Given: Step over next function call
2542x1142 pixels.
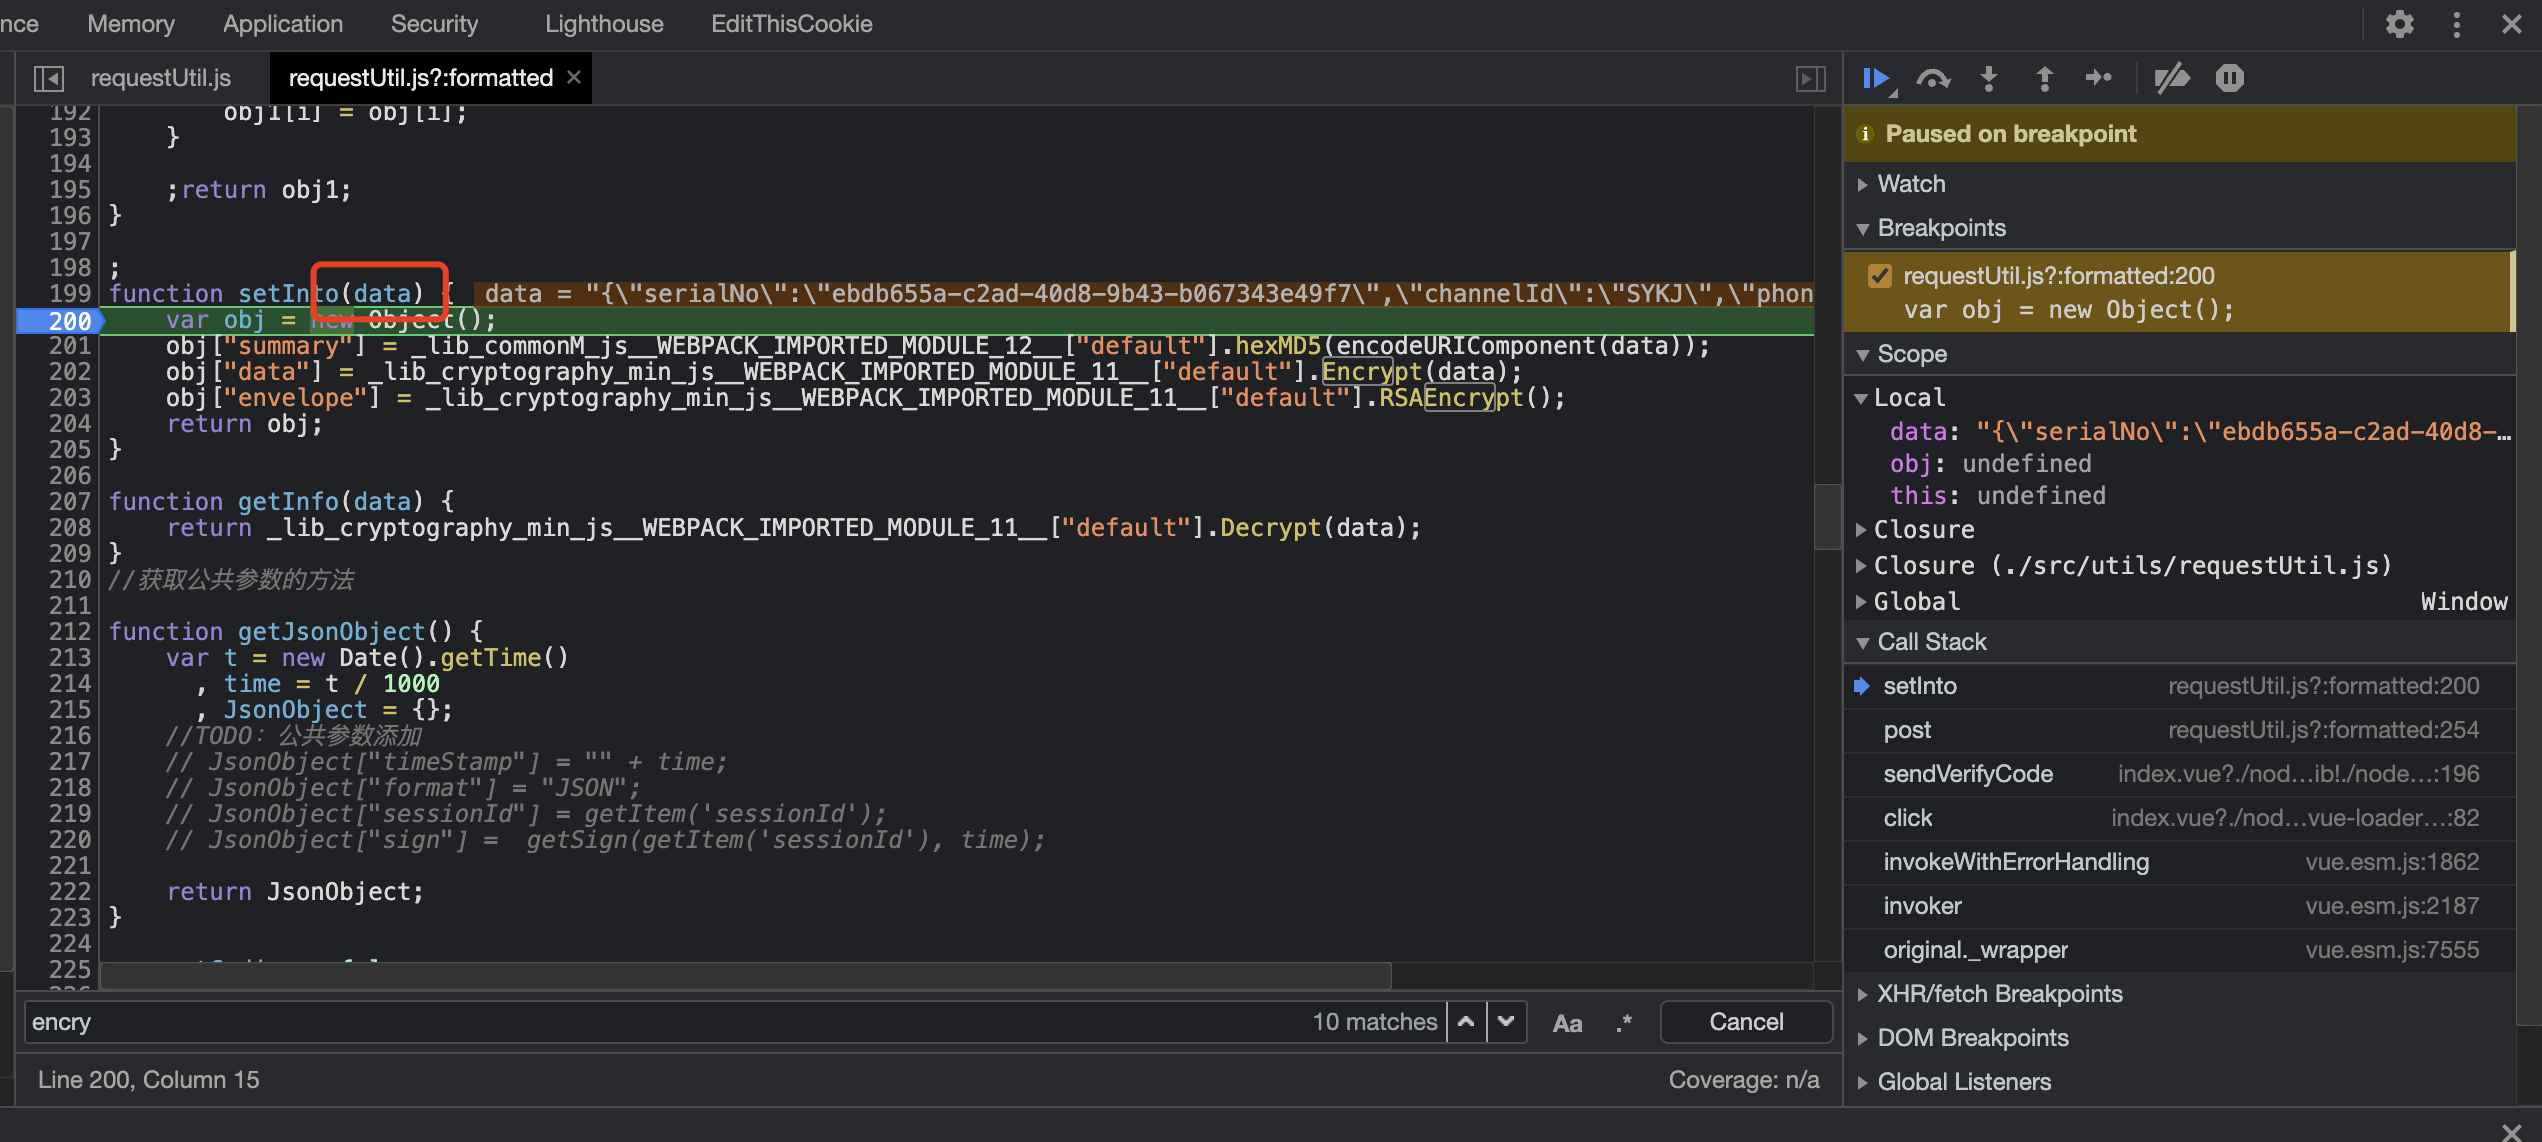Looking at the screenshot, I should tap(1932, 78).
